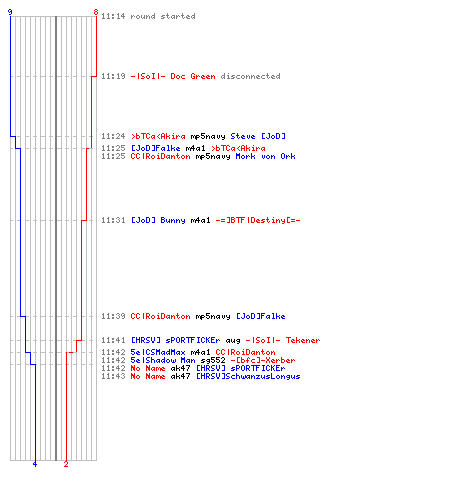
Task: Click Se|CSMadMax player name
Action: pos(158,352)
